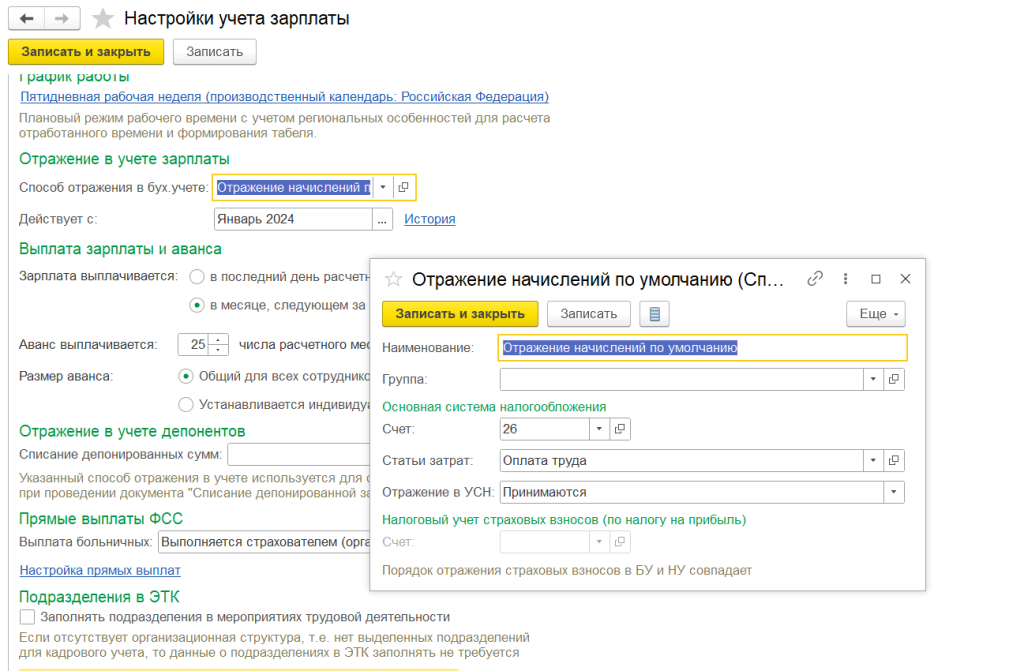Copy link icon in dialog title bar
This screenshot has height=671, width=1024.
815,279
